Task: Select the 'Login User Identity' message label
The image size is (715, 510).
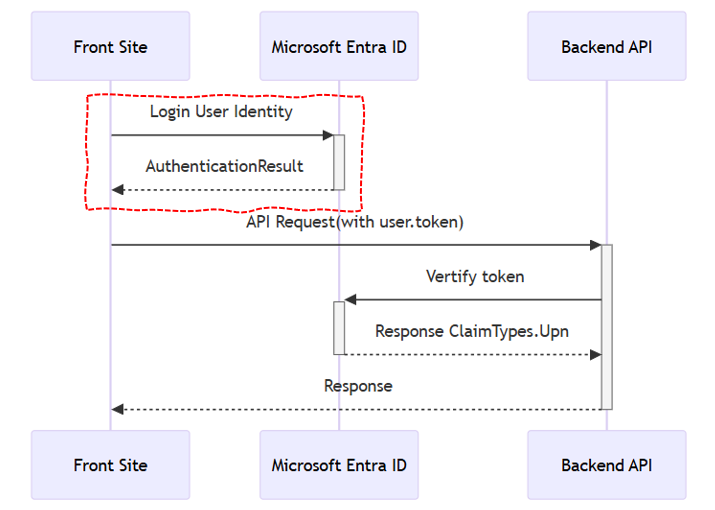Action: 221,112
